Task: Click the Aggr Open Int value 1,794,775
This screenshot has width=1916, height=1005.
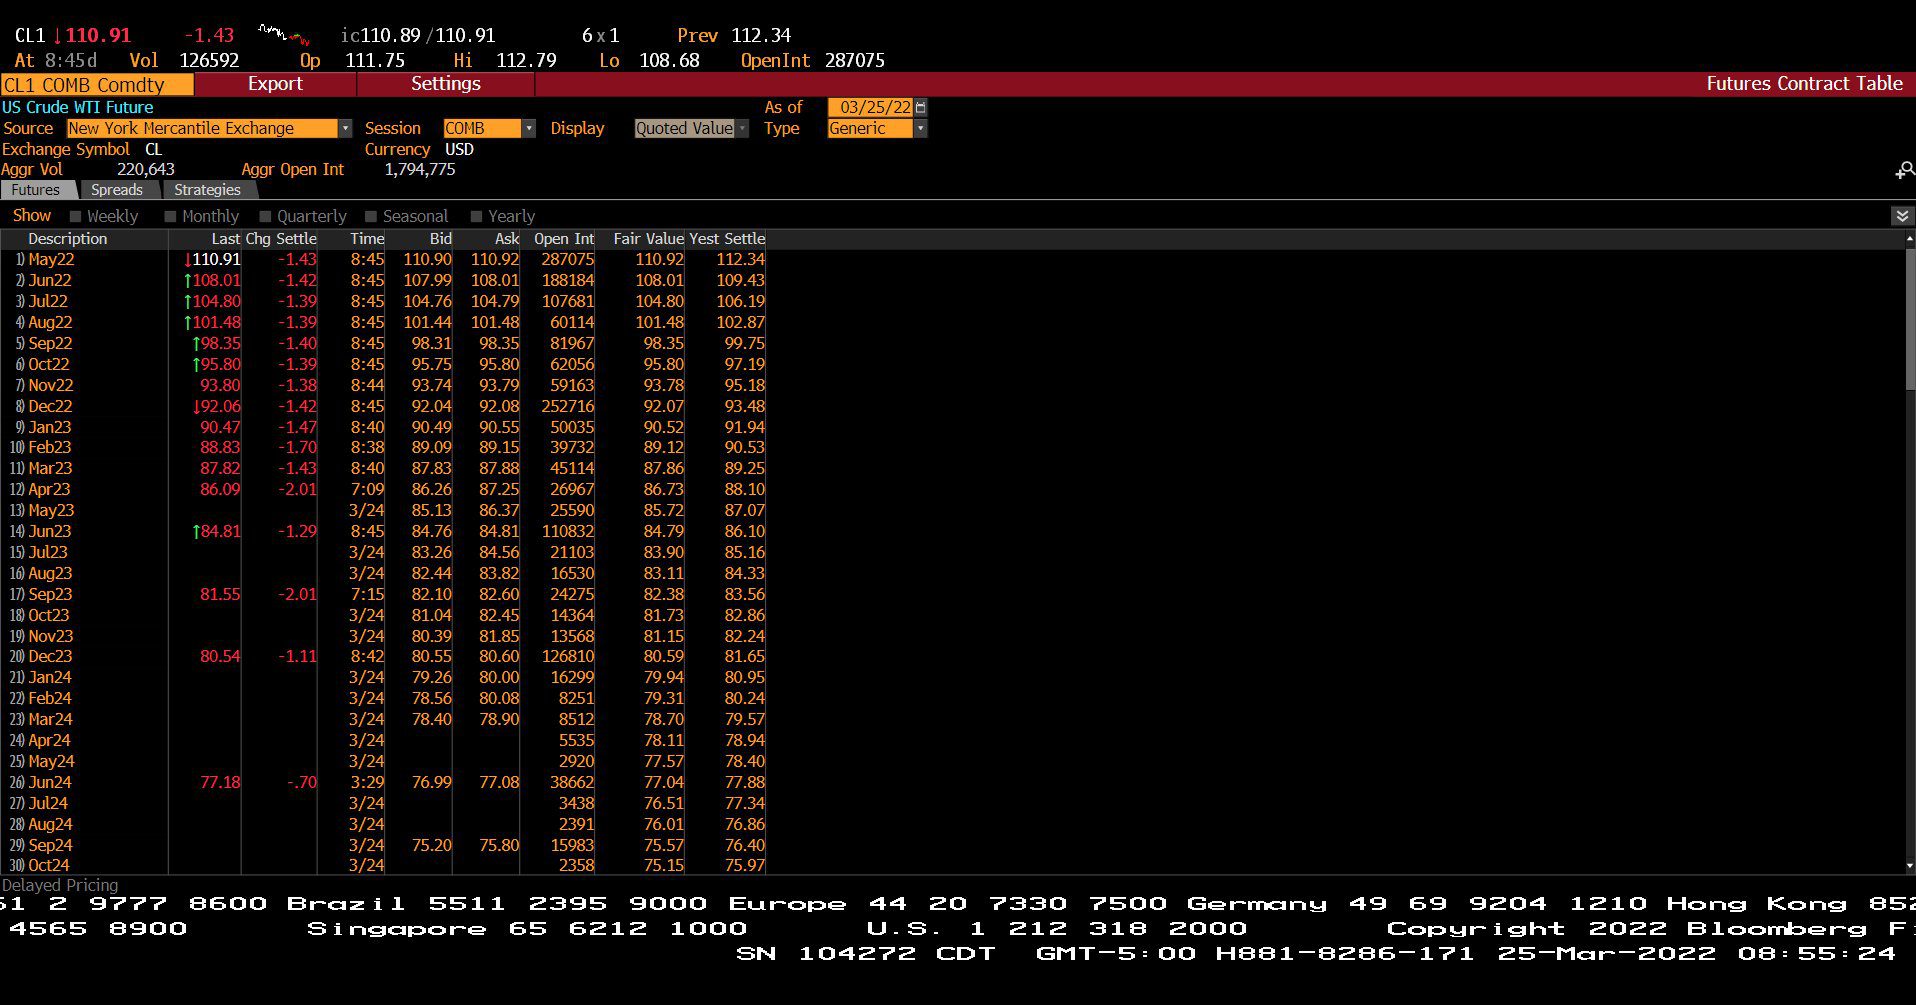Action: pos(420,170)
